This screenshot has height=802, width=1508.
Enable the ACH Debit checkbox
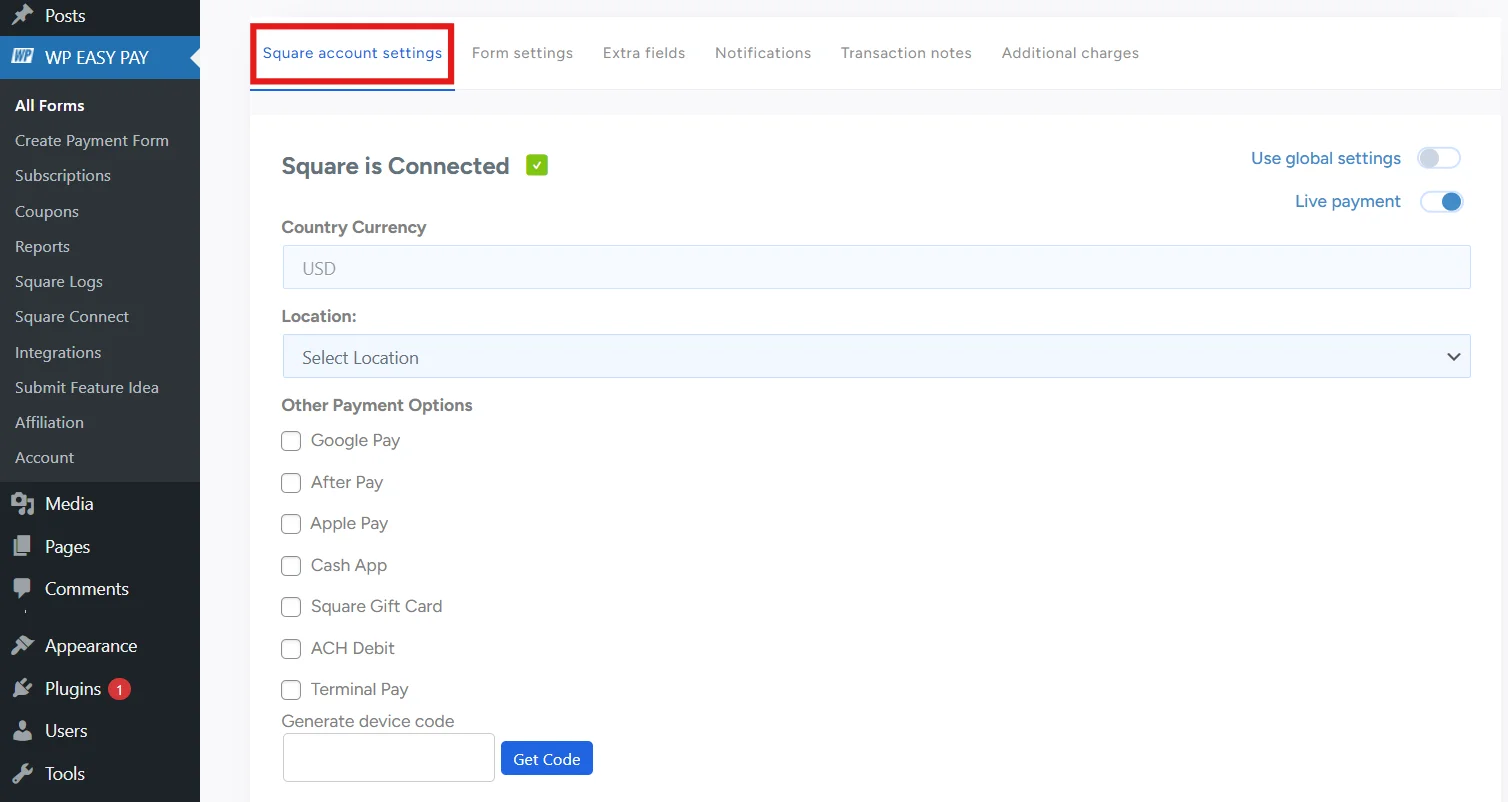291,649
